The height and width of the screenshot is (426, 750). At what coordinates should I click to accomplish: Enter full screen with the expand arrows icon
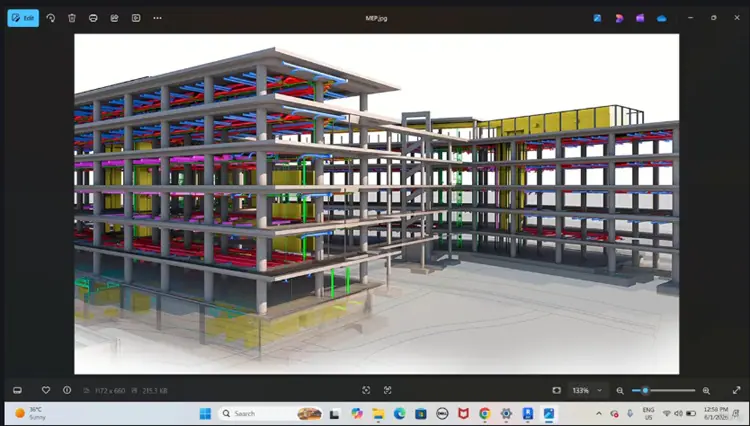tap(737, 390)
